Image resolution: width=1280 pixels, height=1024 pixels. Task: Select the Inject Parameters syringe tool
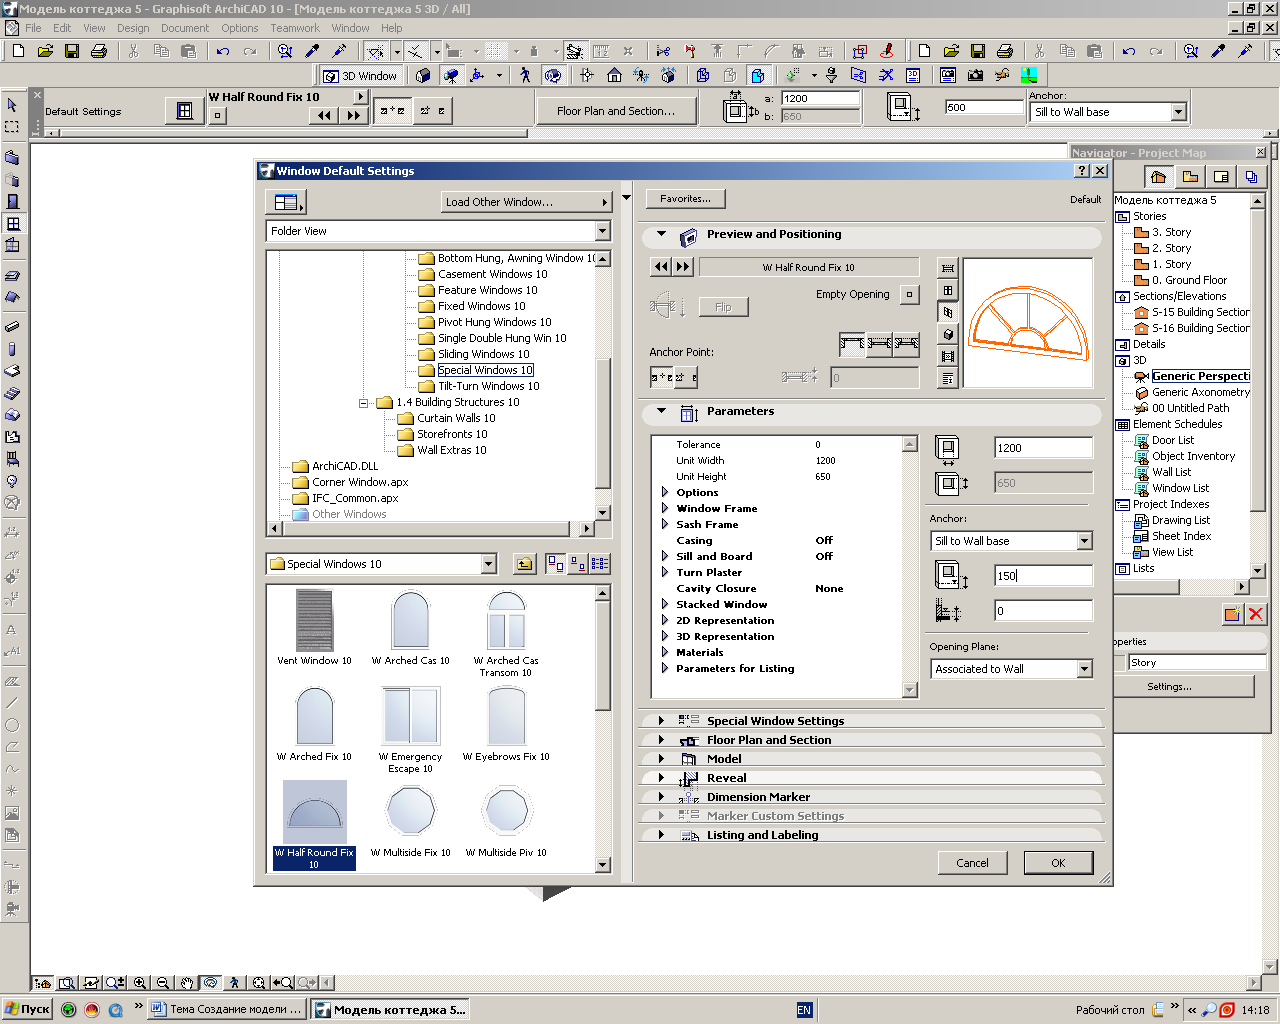pos(339,51)
